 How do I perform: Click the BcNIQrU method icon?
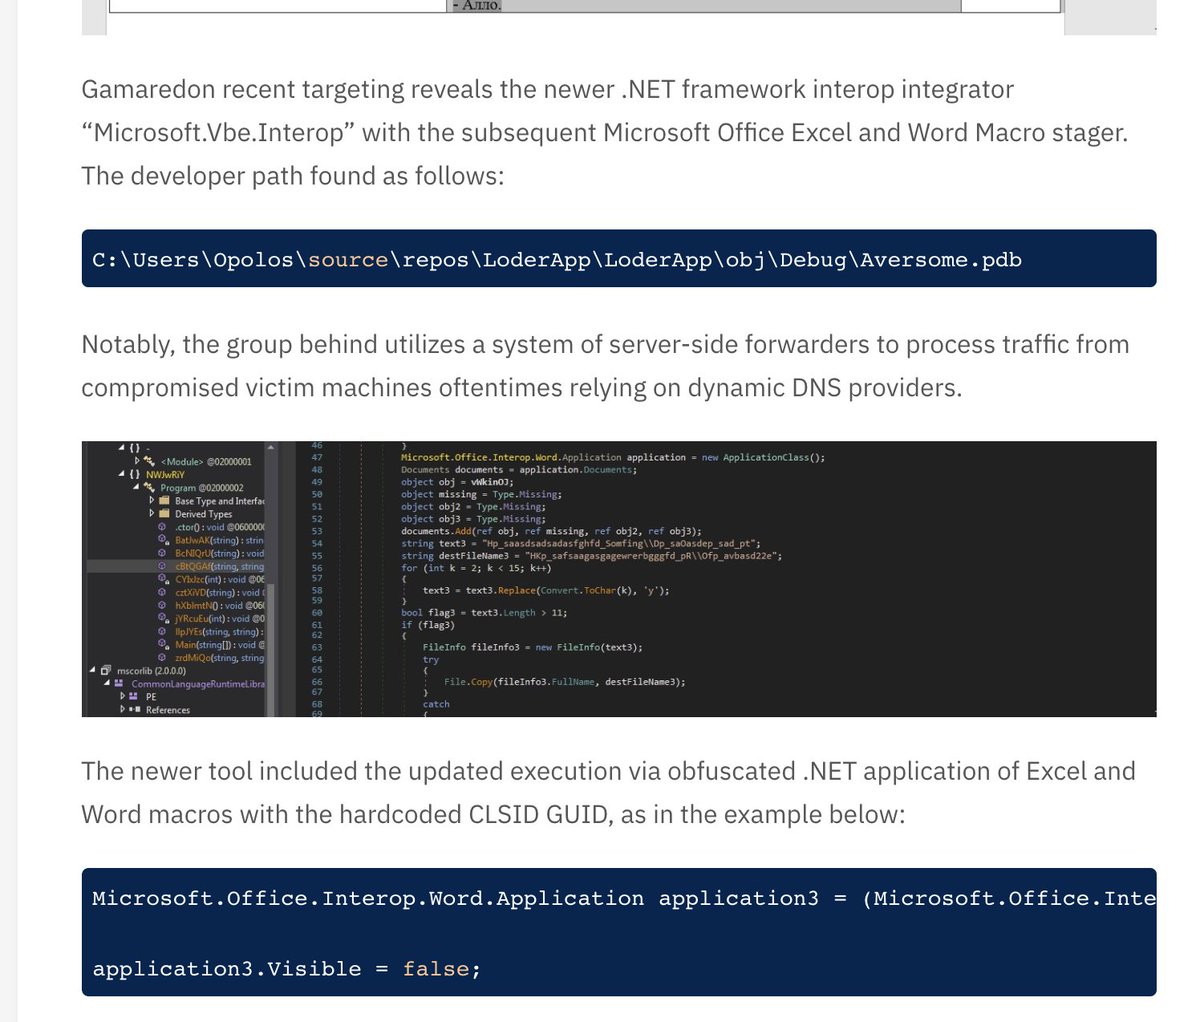click(x=162, y=553)
